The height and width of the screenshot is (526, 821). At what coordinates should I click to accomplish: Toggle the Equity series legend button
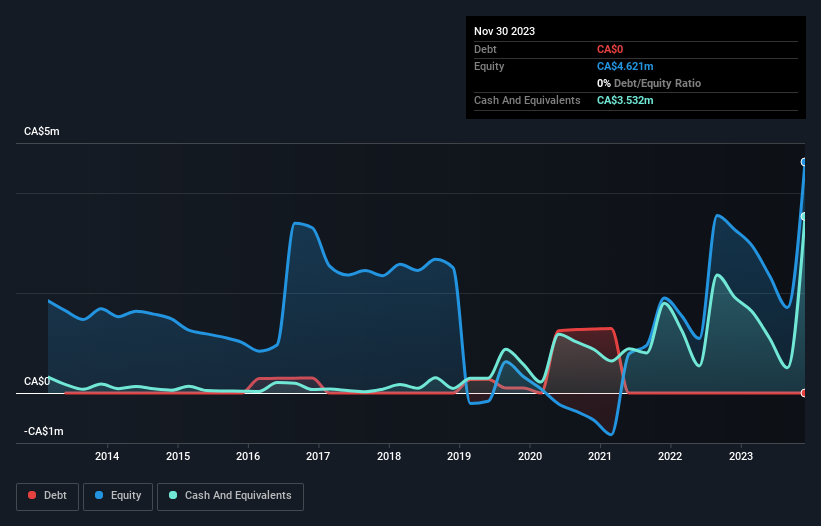coord(118,496)
